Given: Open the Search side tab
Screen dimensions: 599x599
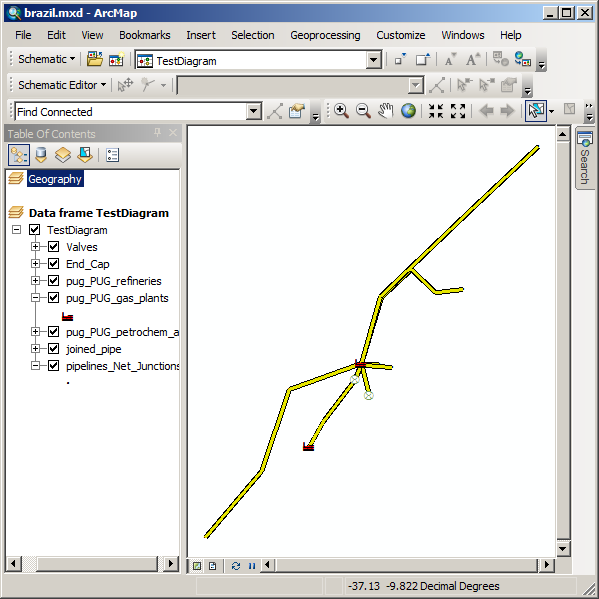Looking at the screenshot, I should coord(584,157).
